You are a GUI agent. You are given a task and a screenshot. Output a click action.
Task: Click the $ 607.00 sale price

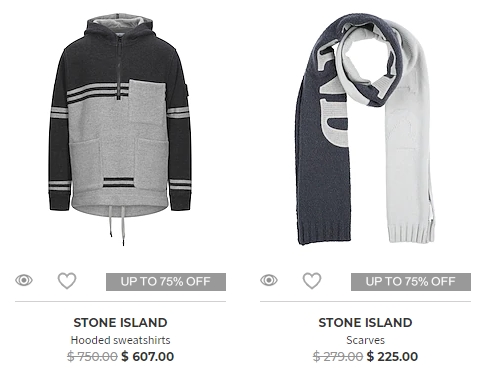click(x=148, y=356)
